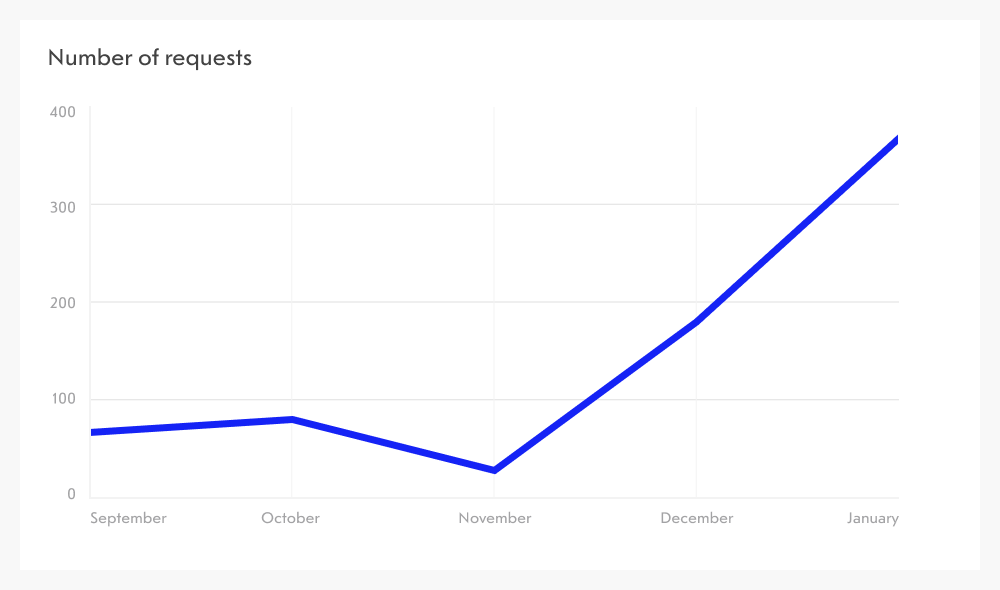Click the "Number of requests" chart title
The width and height of the screenshot is (1000, 590).
coord(150,58)
